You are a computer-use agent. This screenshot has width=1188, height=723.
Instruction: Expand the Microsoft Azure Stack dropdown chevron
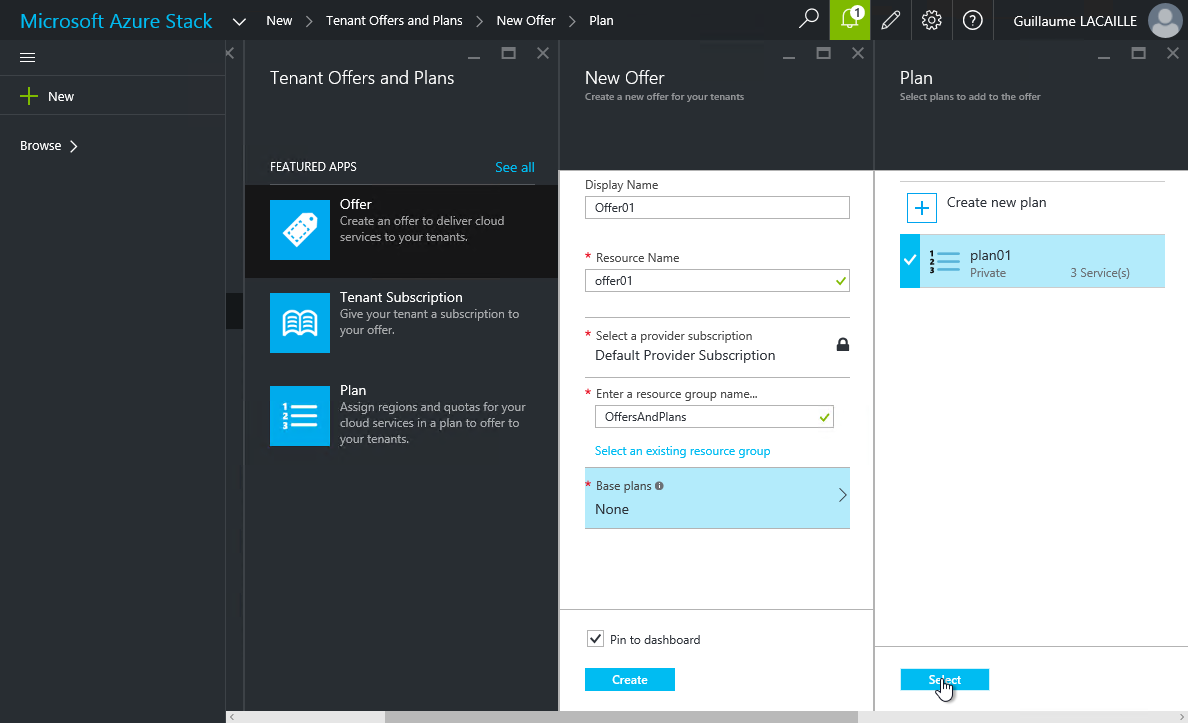click(x=239, y=21)
